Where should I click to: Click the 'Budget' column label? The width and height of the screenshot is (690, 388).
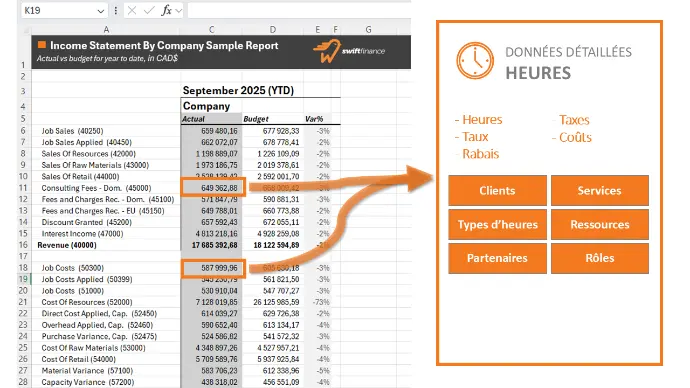click(256, 119)
